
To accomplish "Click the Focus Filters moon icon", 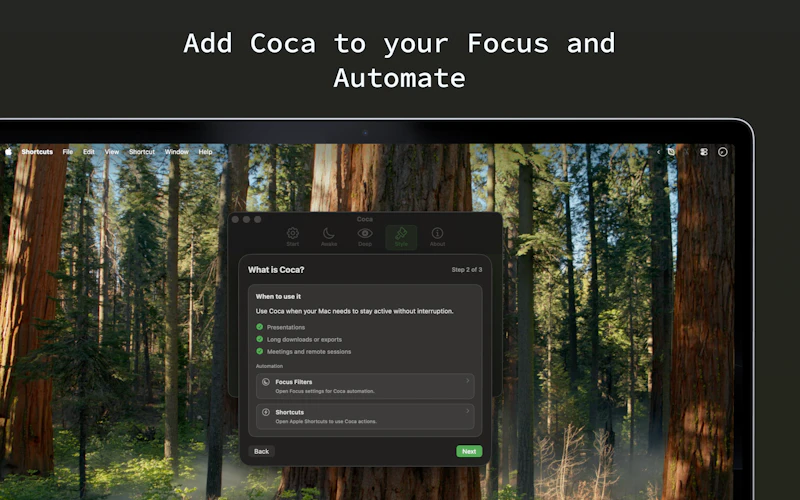I will pos(266,382).
